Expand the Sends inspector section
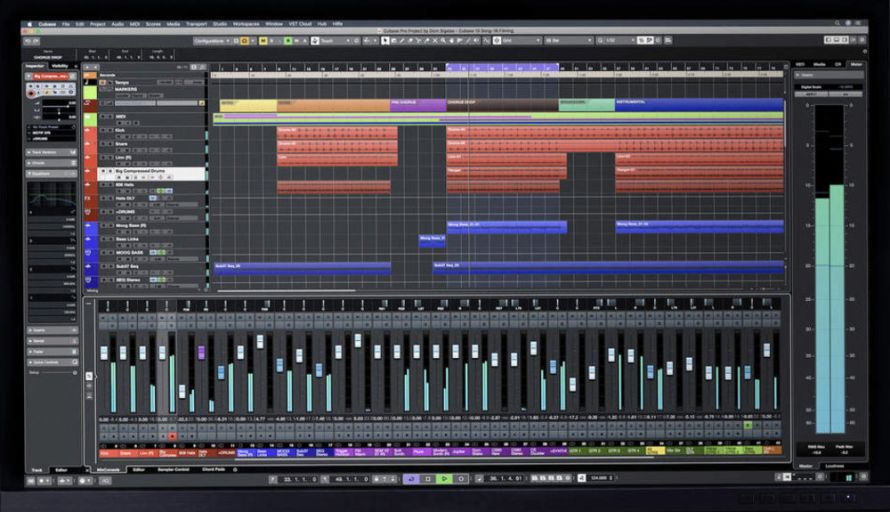 [x=52, y=341]
